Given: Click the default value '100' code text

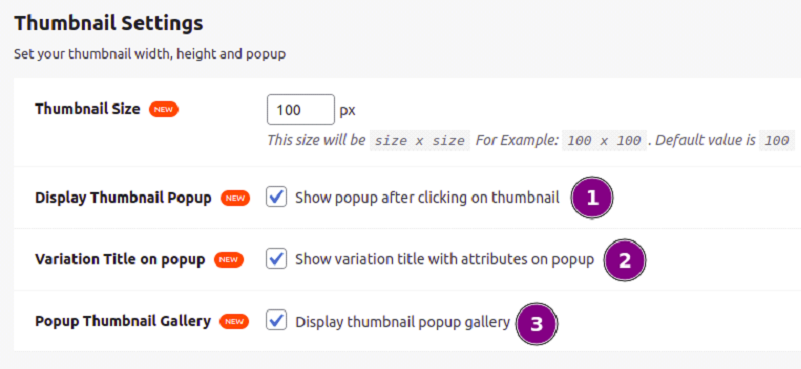Looking at the screenshot, I should 777,141.
